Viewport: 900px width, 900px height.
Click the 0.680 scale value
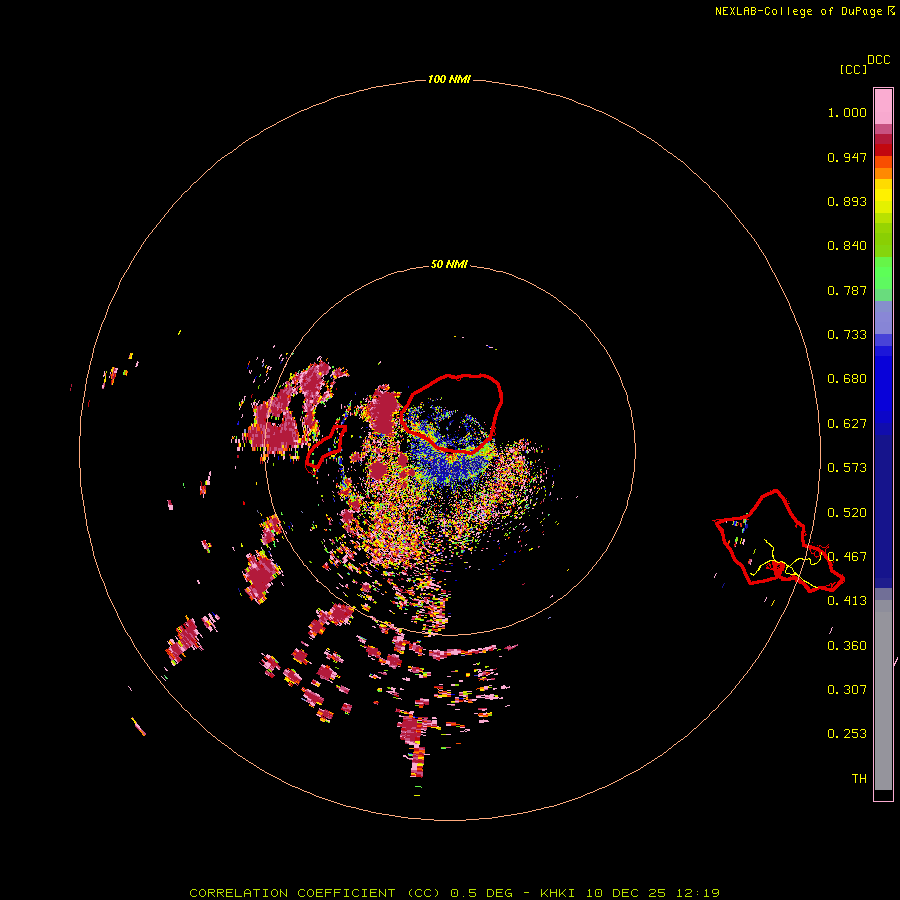(847, 379)
